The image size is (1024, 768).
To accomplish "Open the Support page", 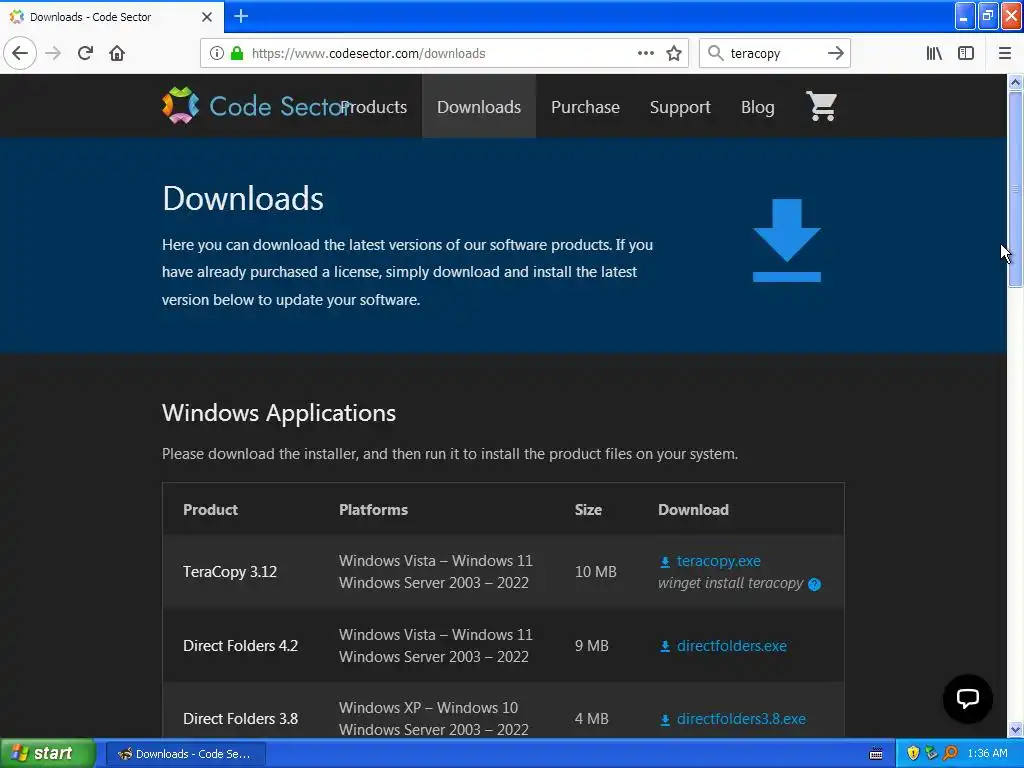I will tap(680, 106).
